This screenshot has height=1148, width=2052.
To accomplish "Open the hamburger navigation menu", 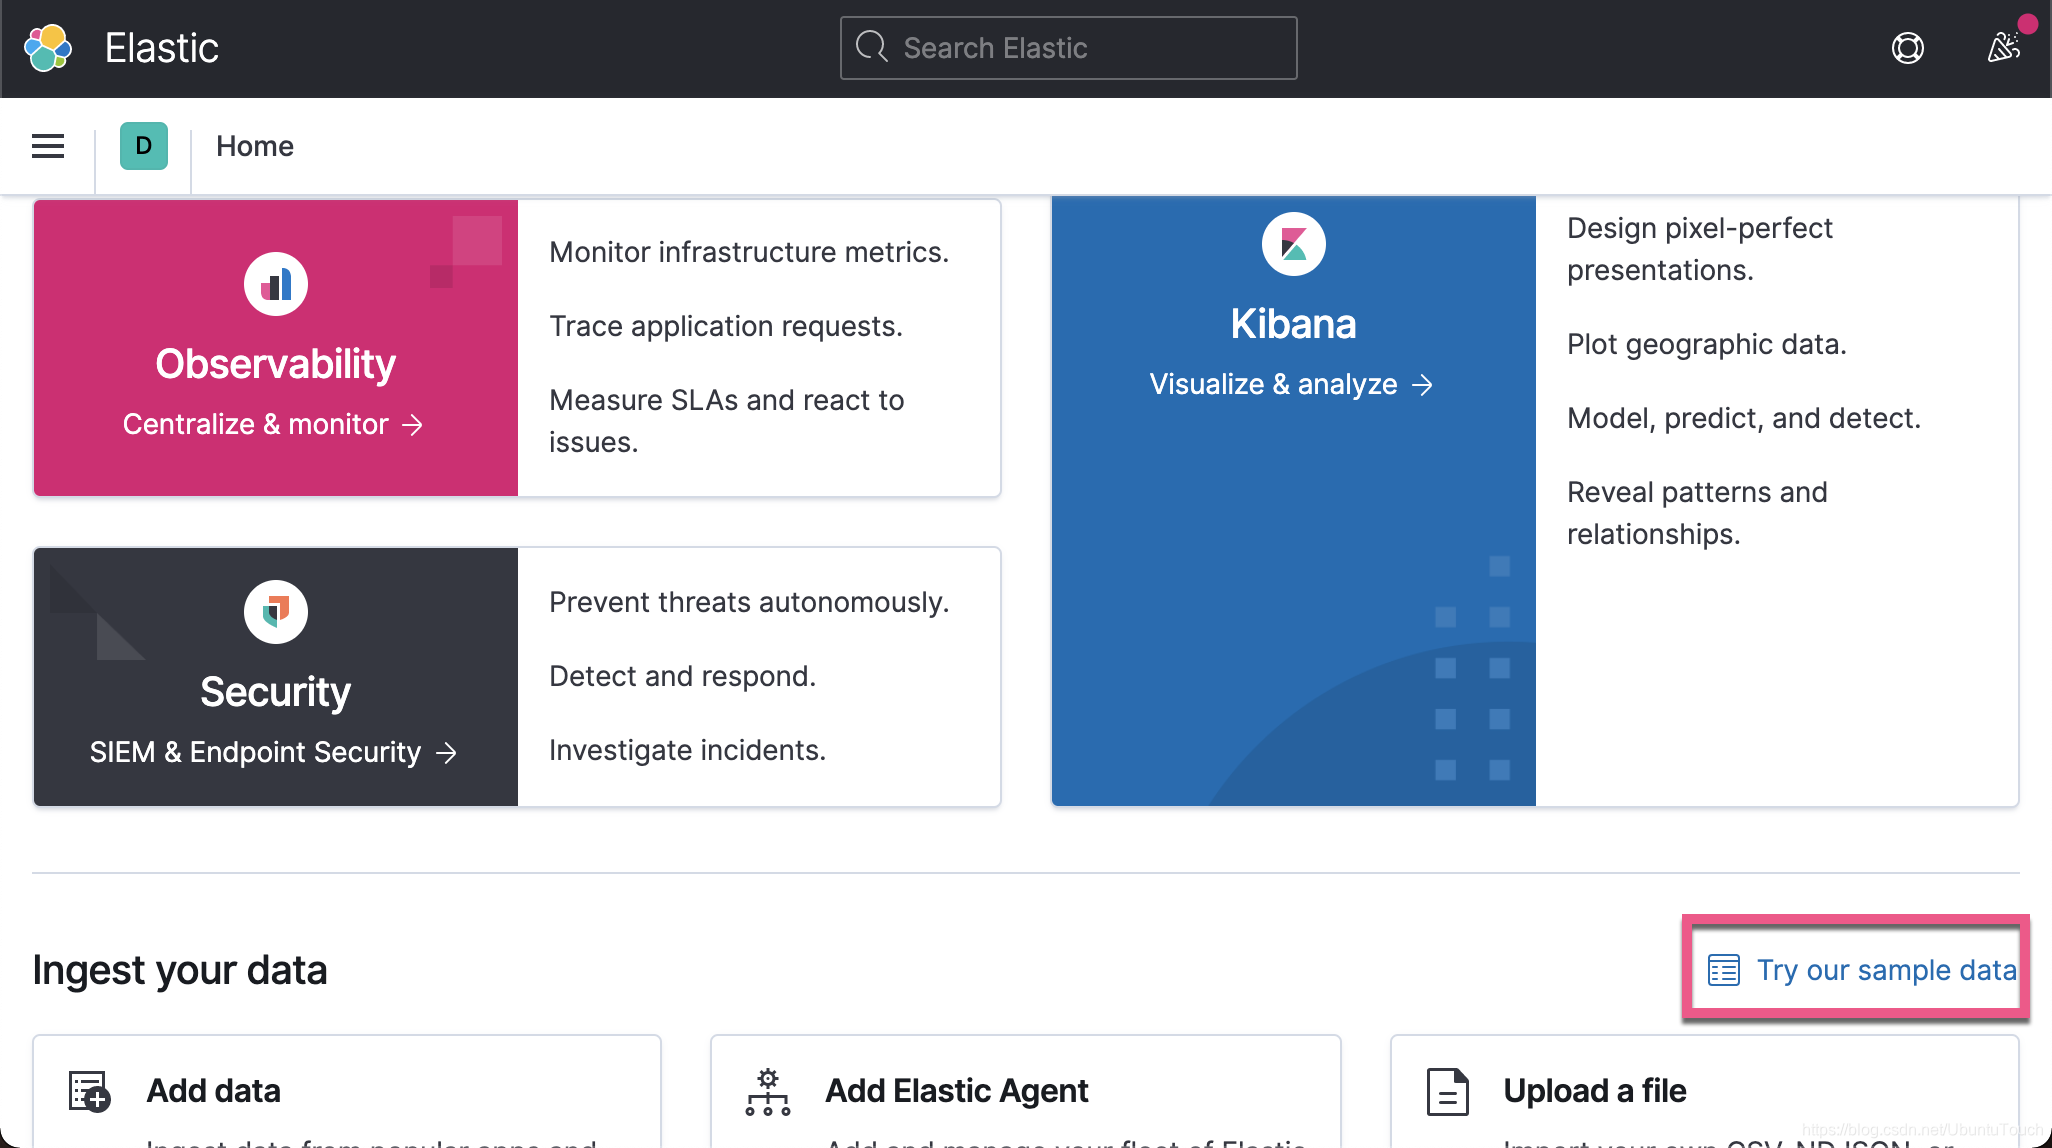I will click(x=48, y=146).
